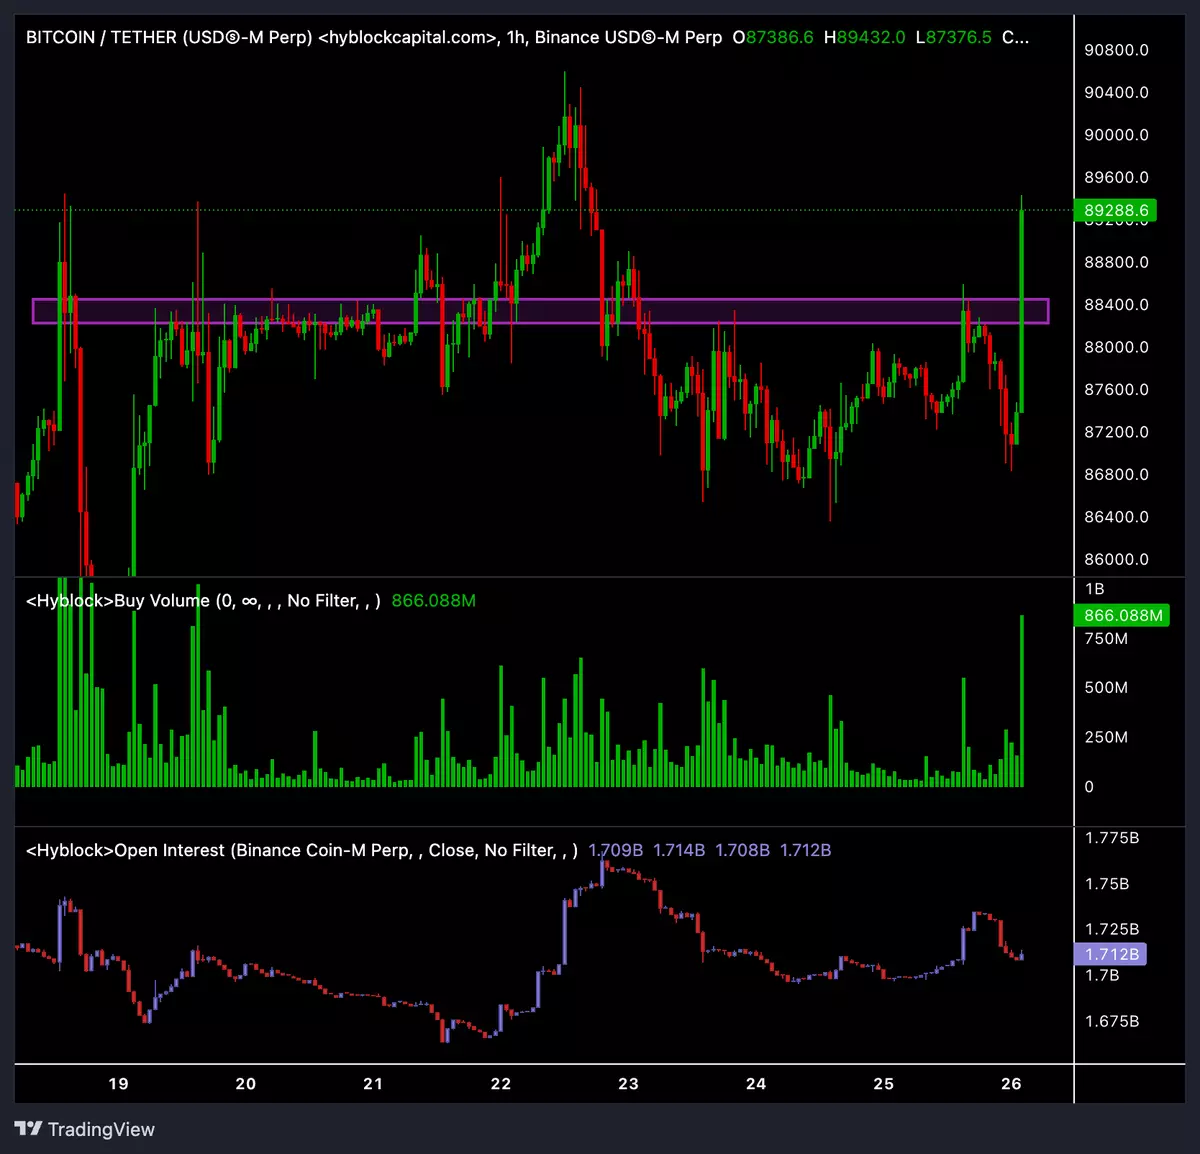This screenshot has width=1200, height=1154.
Task: Click date label 26 on time axis
Action: [1011, 1084]
